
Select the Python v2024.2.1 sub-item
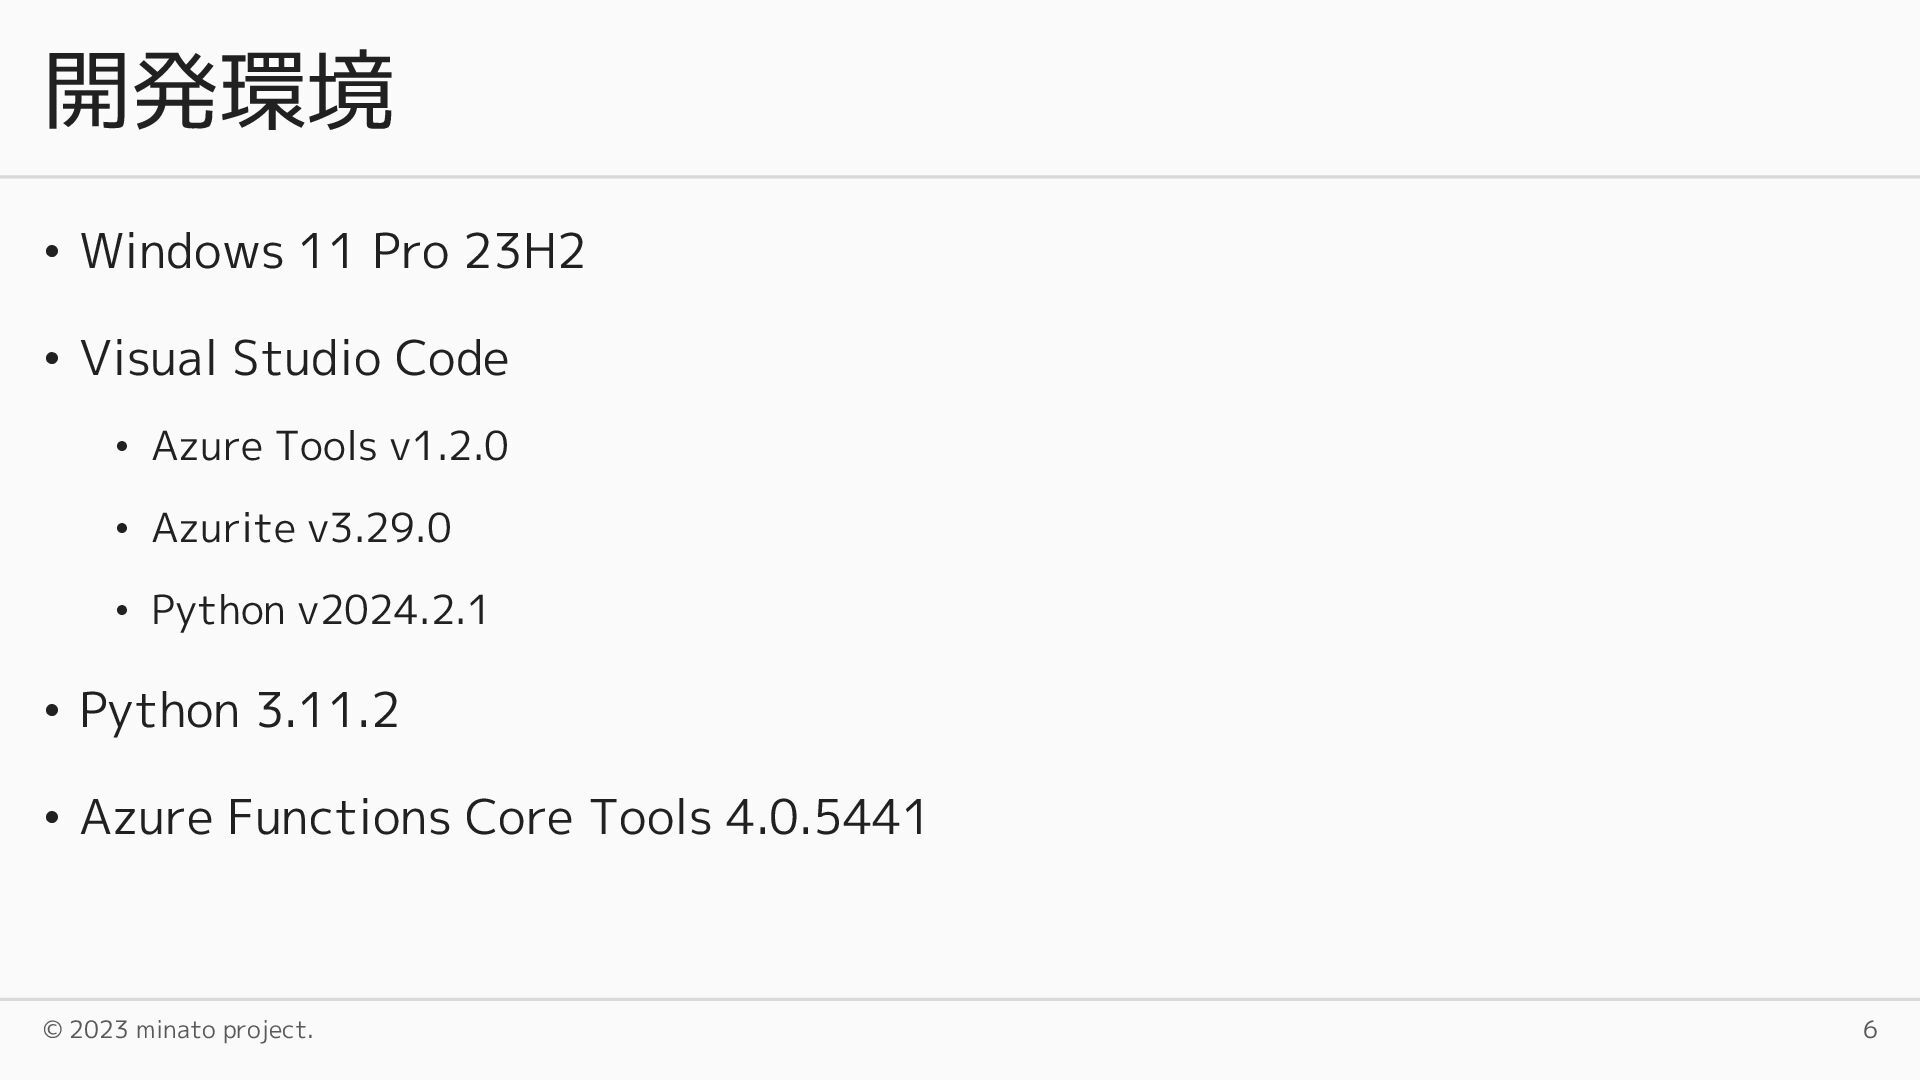tap(320, 610)
